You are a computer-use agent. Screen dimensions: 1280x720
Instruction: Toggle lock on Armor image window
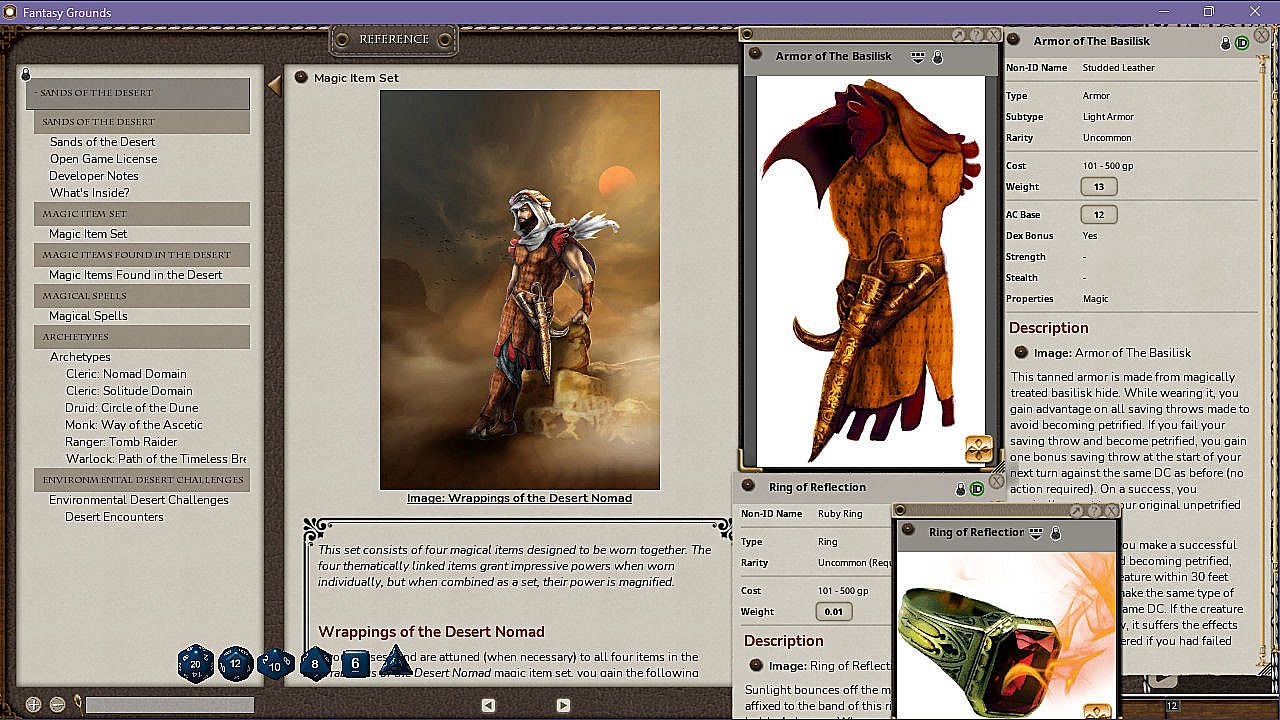coord(937,57)
